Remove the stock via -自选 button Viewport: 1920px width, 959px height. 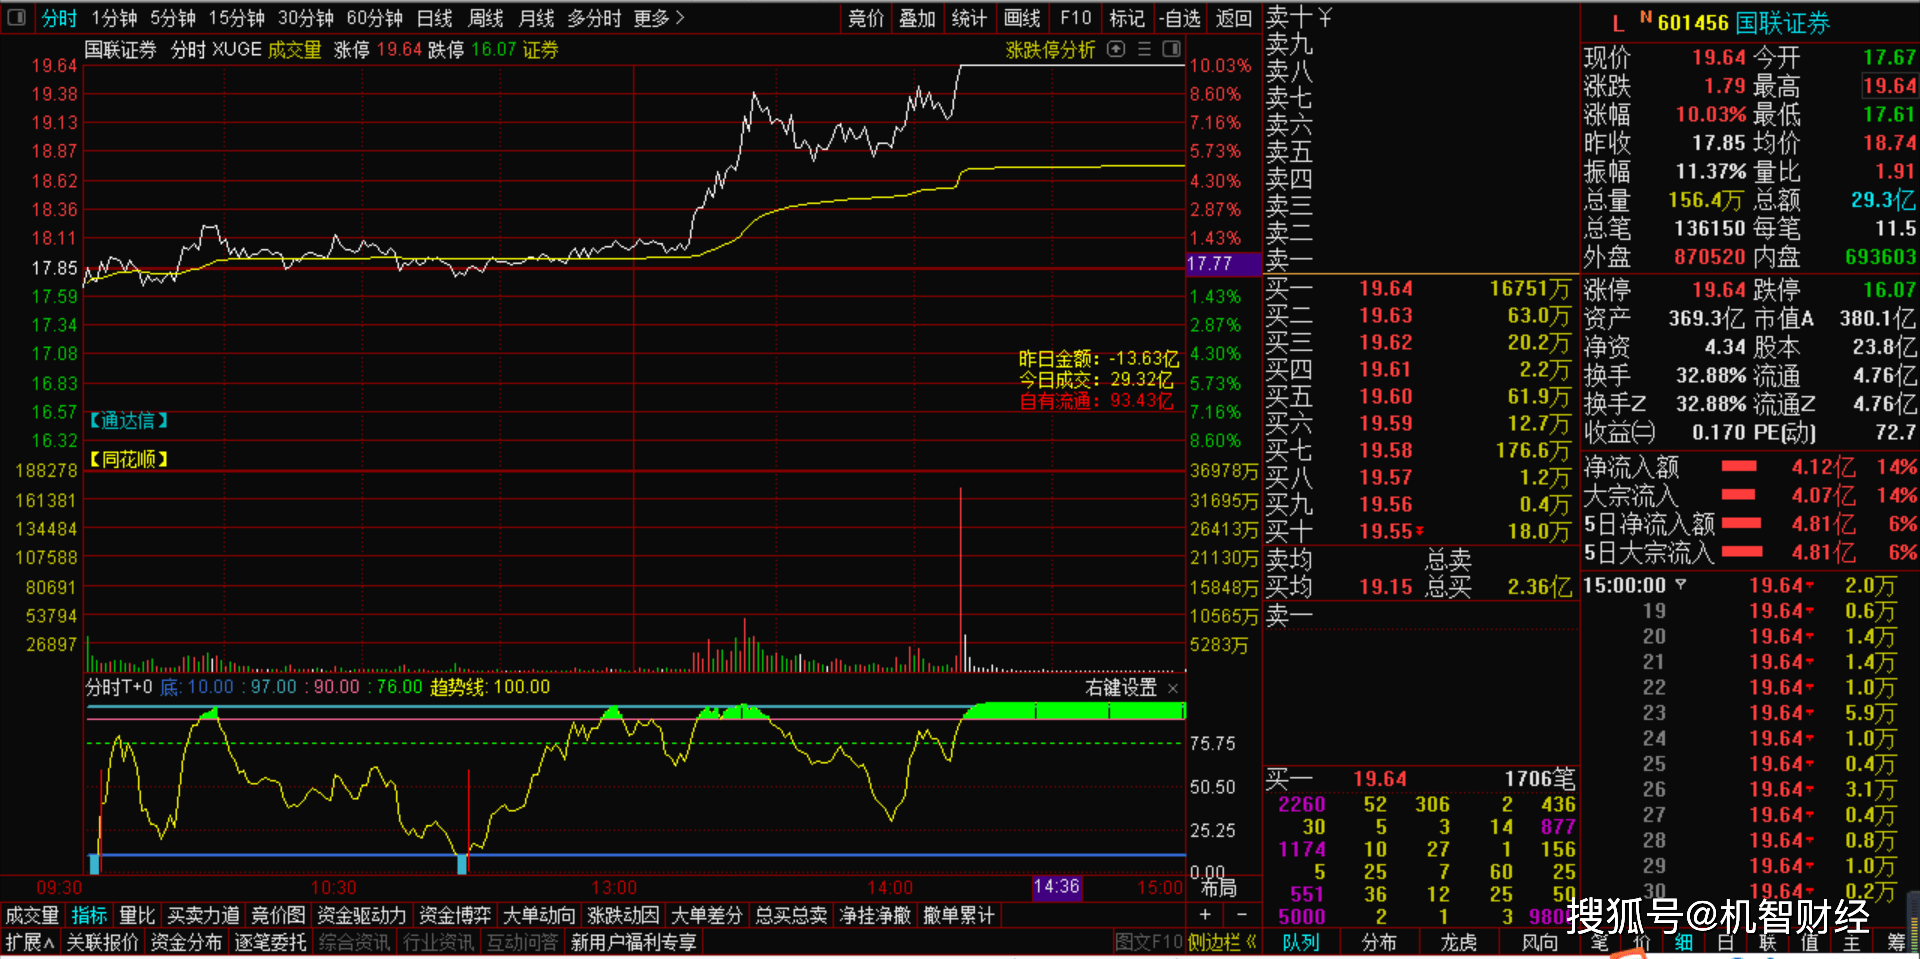click(x=1182, y=18)
